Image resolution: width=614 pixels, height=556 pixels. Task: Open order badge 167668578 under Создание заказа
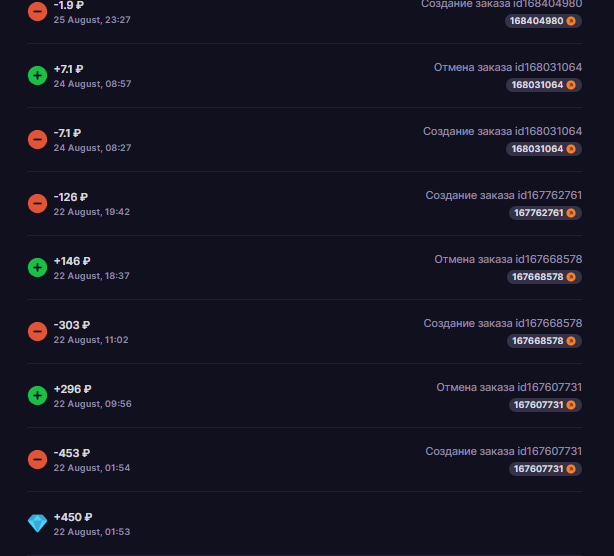(x=544, y=341)
